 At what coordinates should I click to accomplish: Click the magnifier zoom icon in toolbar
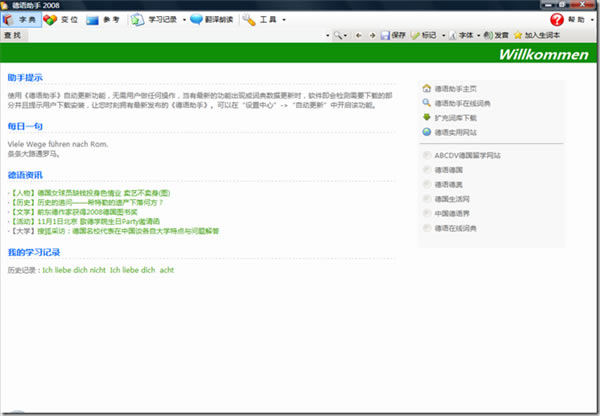coord(338,36)
